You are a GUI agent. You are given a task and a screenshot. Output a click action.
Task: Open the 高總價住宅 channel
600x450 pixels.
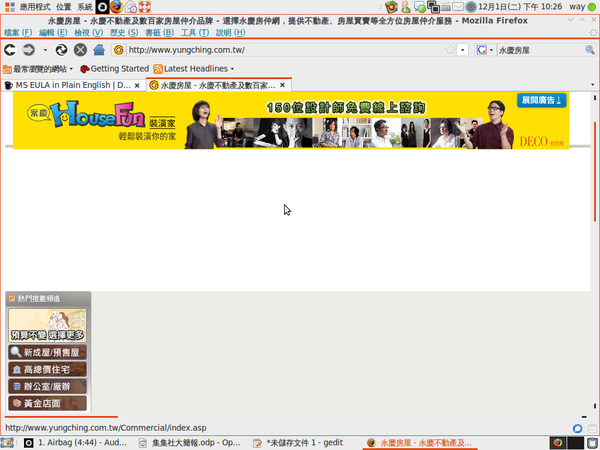click(x=47, y=369)
